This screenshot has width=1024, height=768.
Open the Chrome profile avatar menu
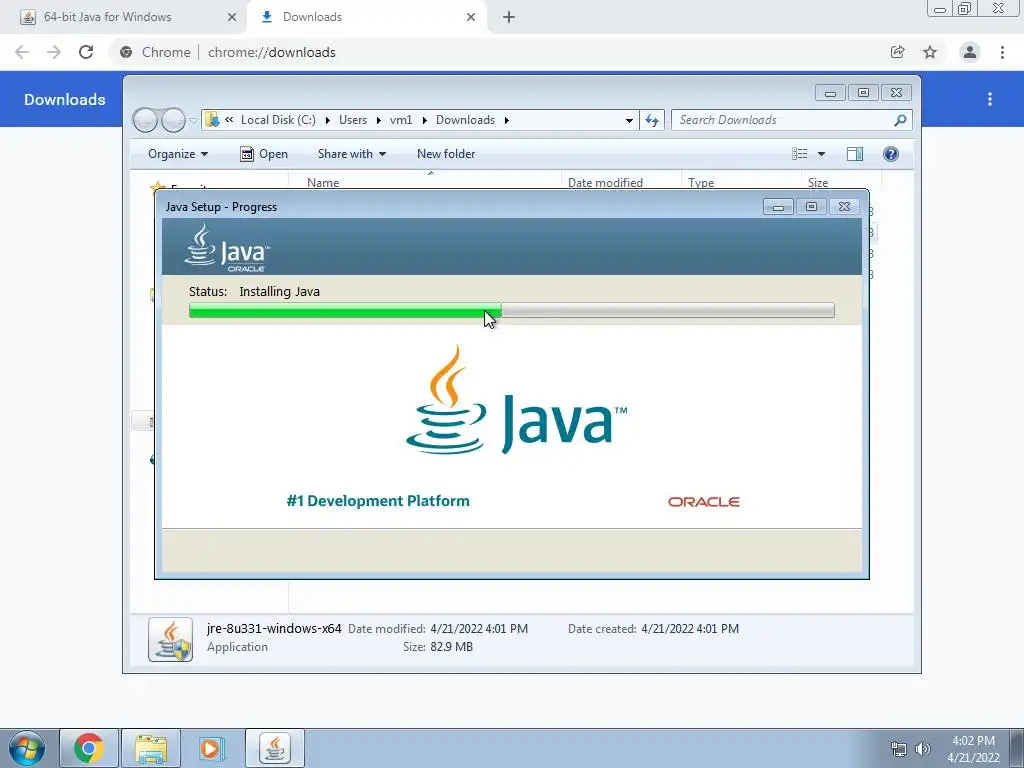click(970, 52)
